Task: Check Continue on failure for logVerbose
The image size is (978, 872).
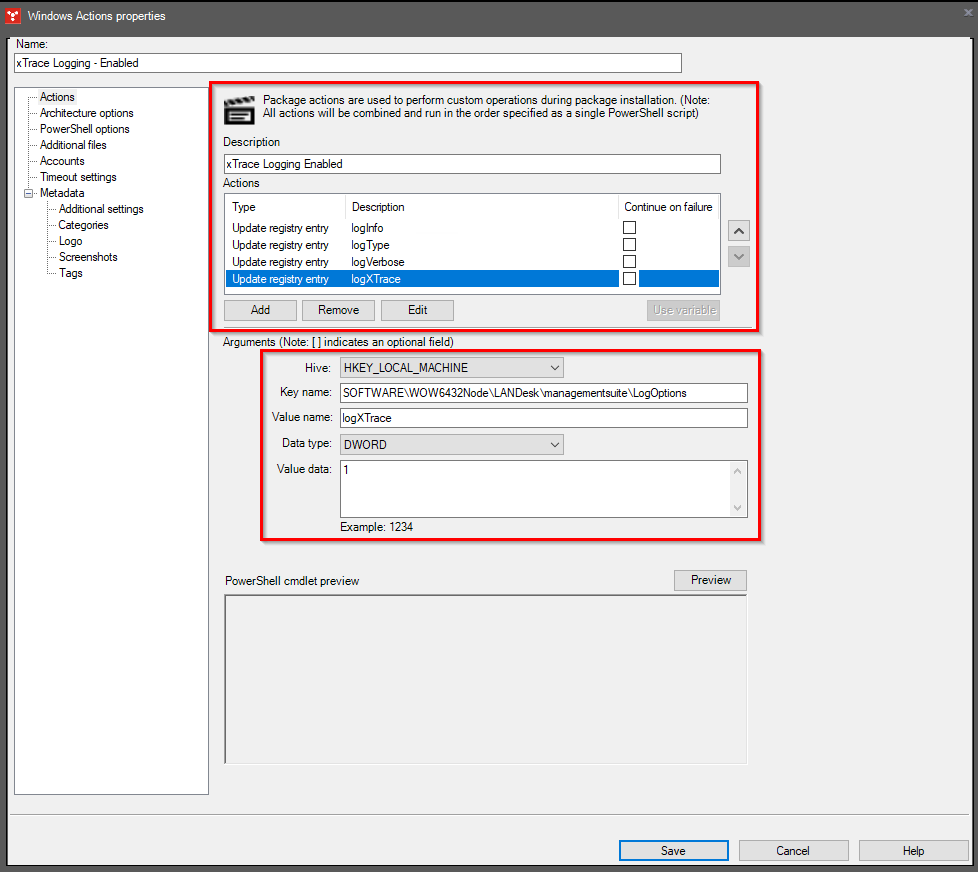Action: pyautogui.click(x=629, y=262)
